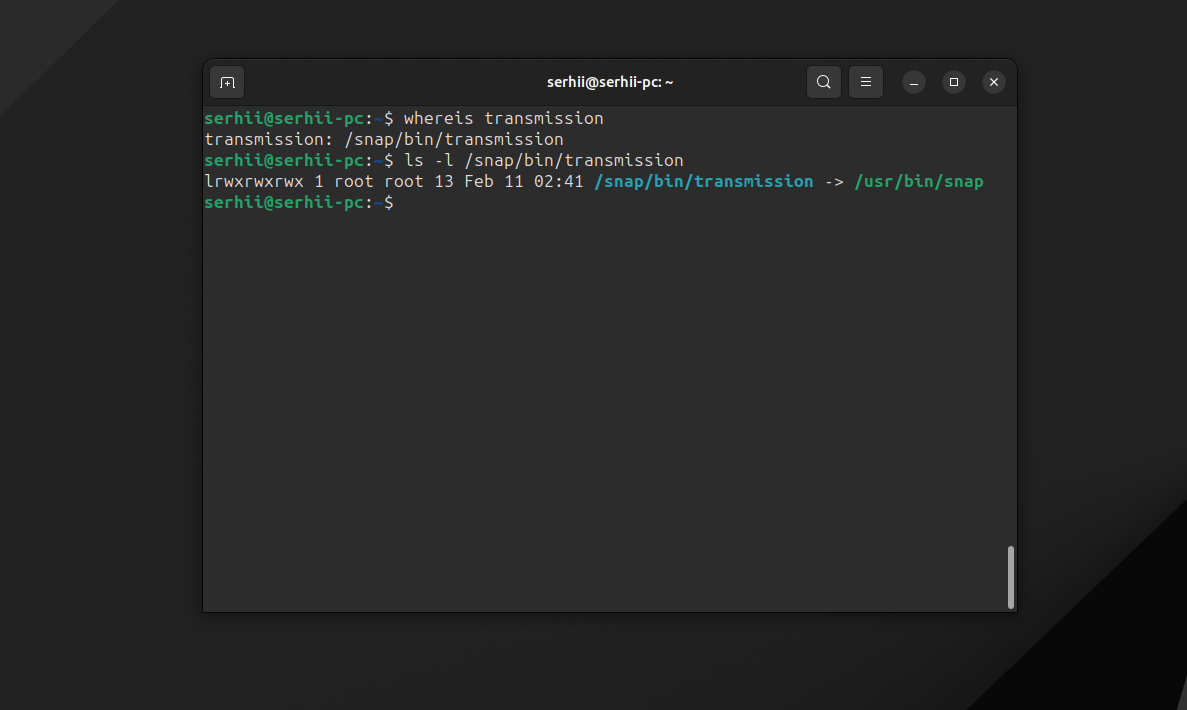Viewport: 1187px width, 710px height.
Task: Click the first serhii@serhii-pc prompt
Action: click(x=284, y=119)
